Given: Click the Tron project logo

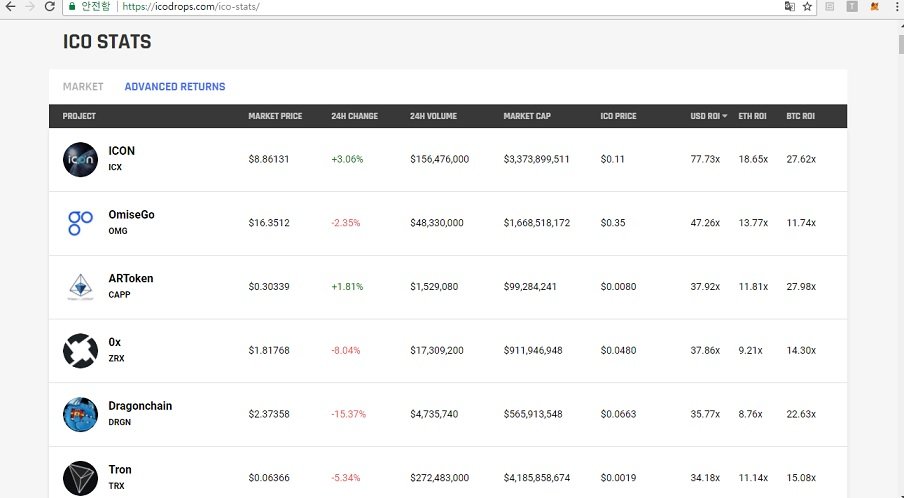Looking at the screenshot, I should [80, 478].
